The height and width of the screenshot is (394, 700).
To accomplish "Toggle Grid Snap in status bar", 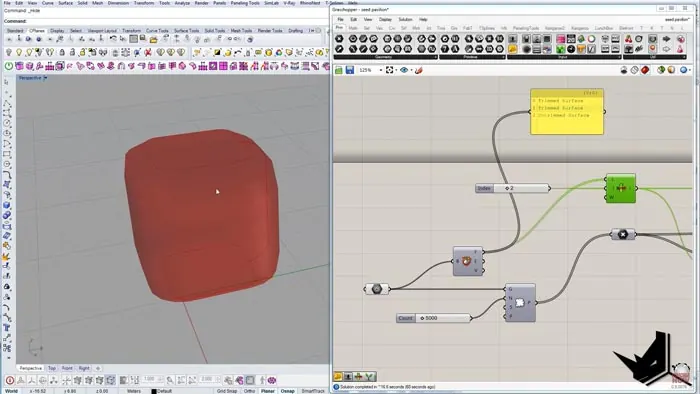I will 227,391.
